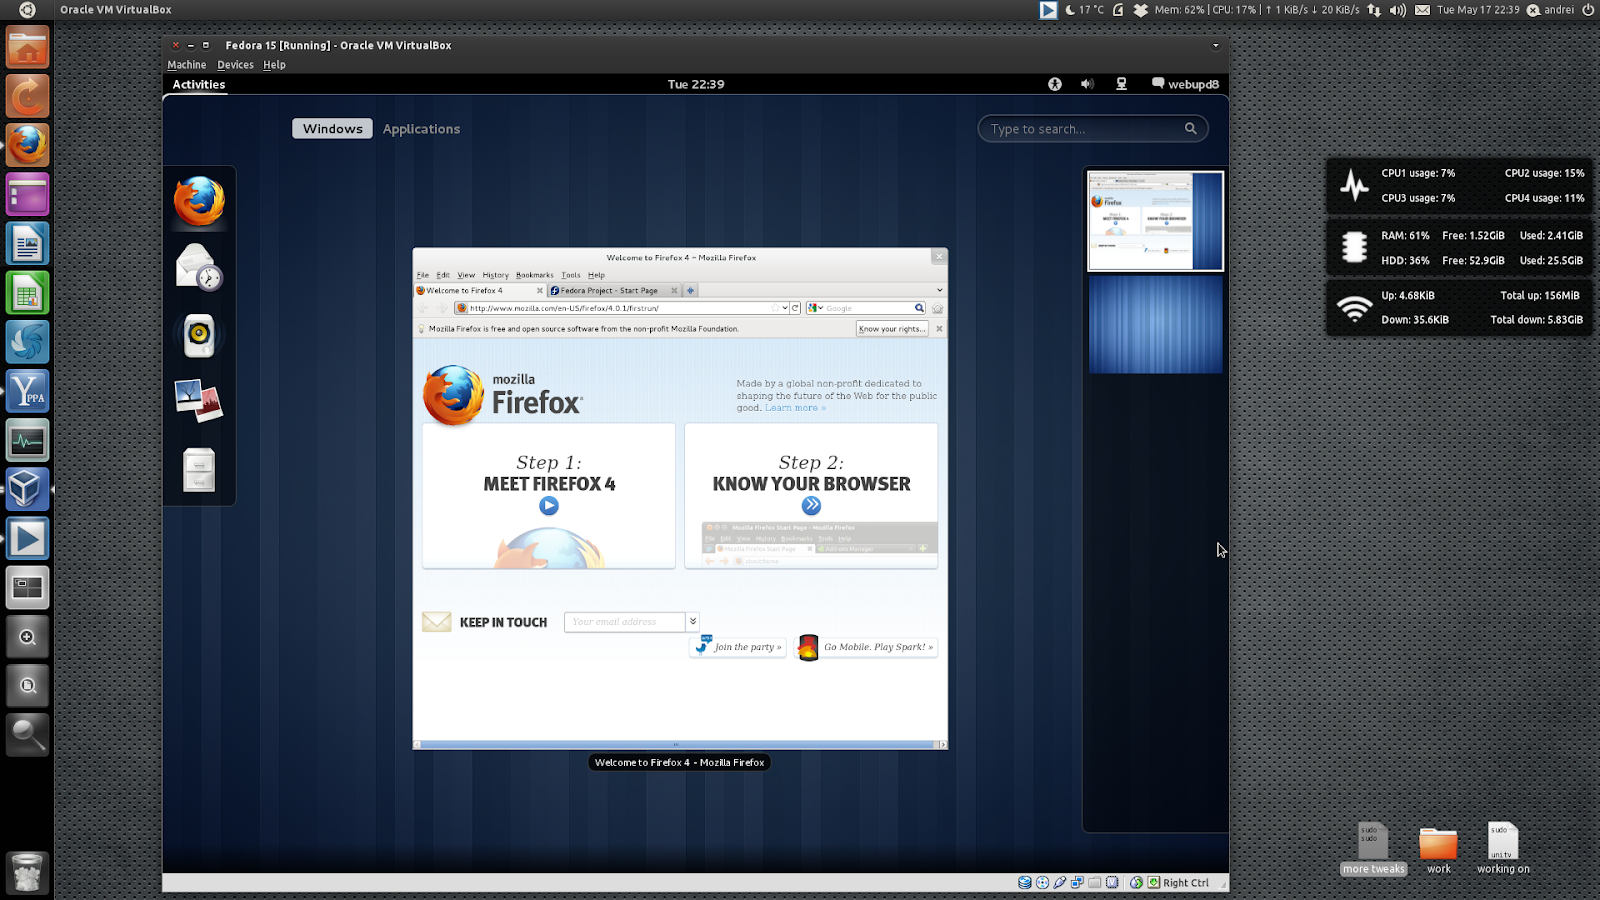Image resolution: width=1600 pixels, height=900 pixels.
Task: Open the Trash in Unity launcher
Action: 27,873
